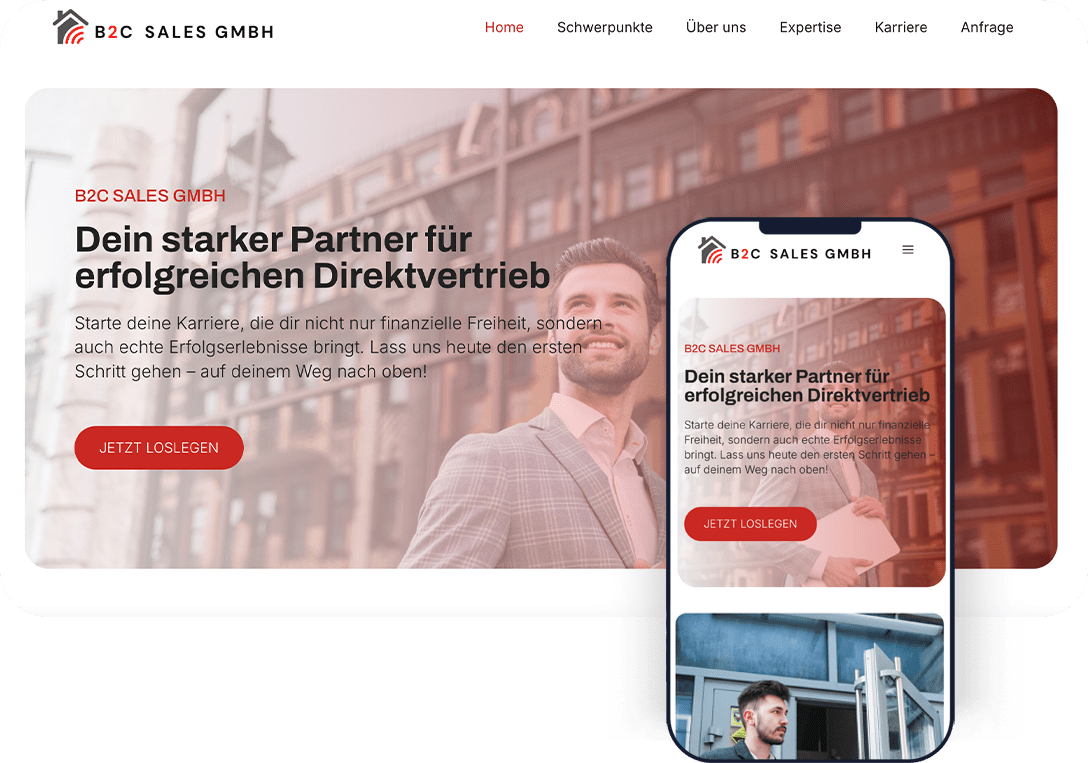Select the Home menu item

coord(504,27)
